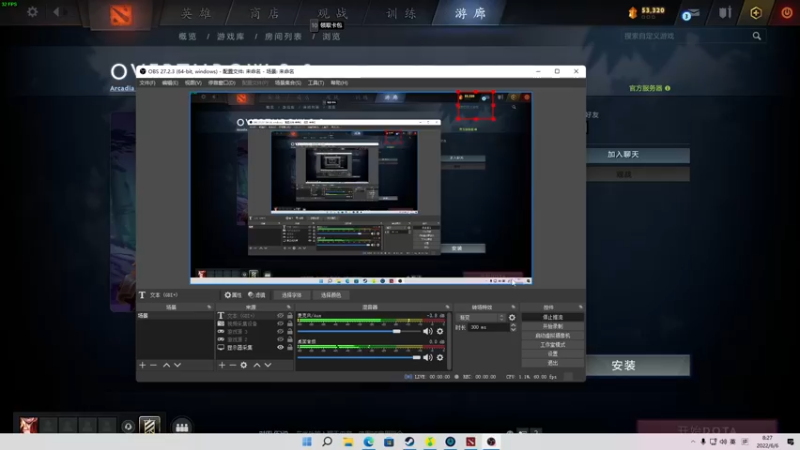Open the scene transition type dropdown
The image size is (800, 450).
tap(480, 317)
